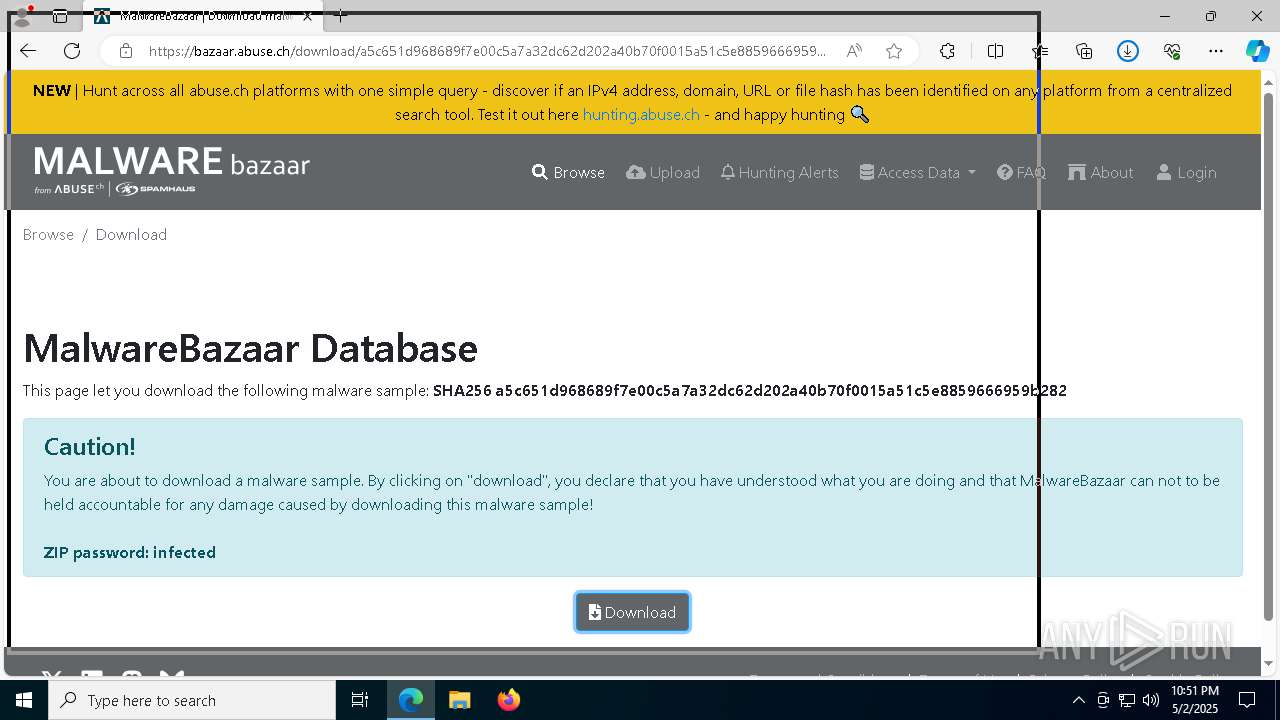Refresh the current page
The height and width of the screenshot is (720, 1280).
tap(72, 51)
